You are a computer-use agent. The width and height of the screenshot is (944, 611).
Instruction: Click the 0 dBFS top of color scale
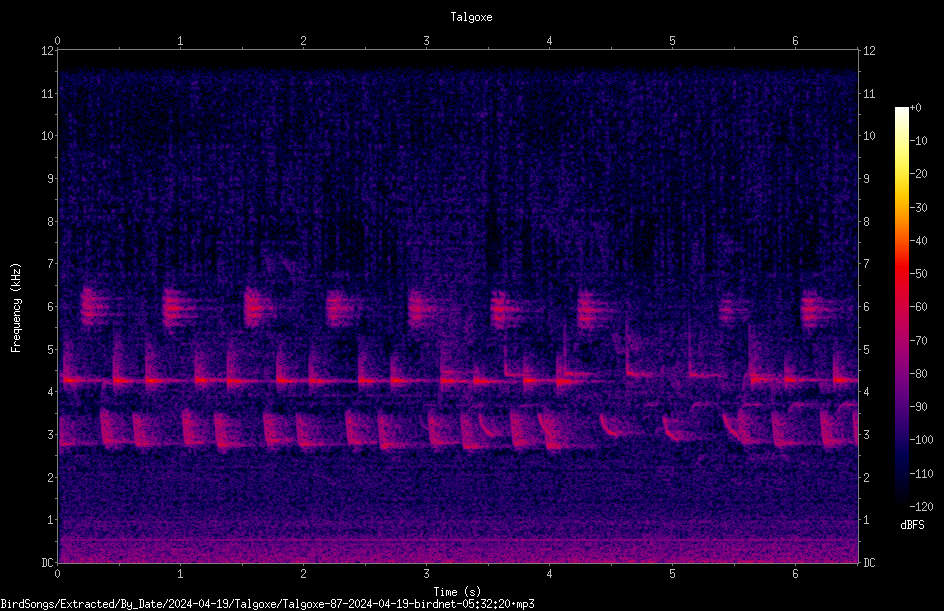coord(915,108)
